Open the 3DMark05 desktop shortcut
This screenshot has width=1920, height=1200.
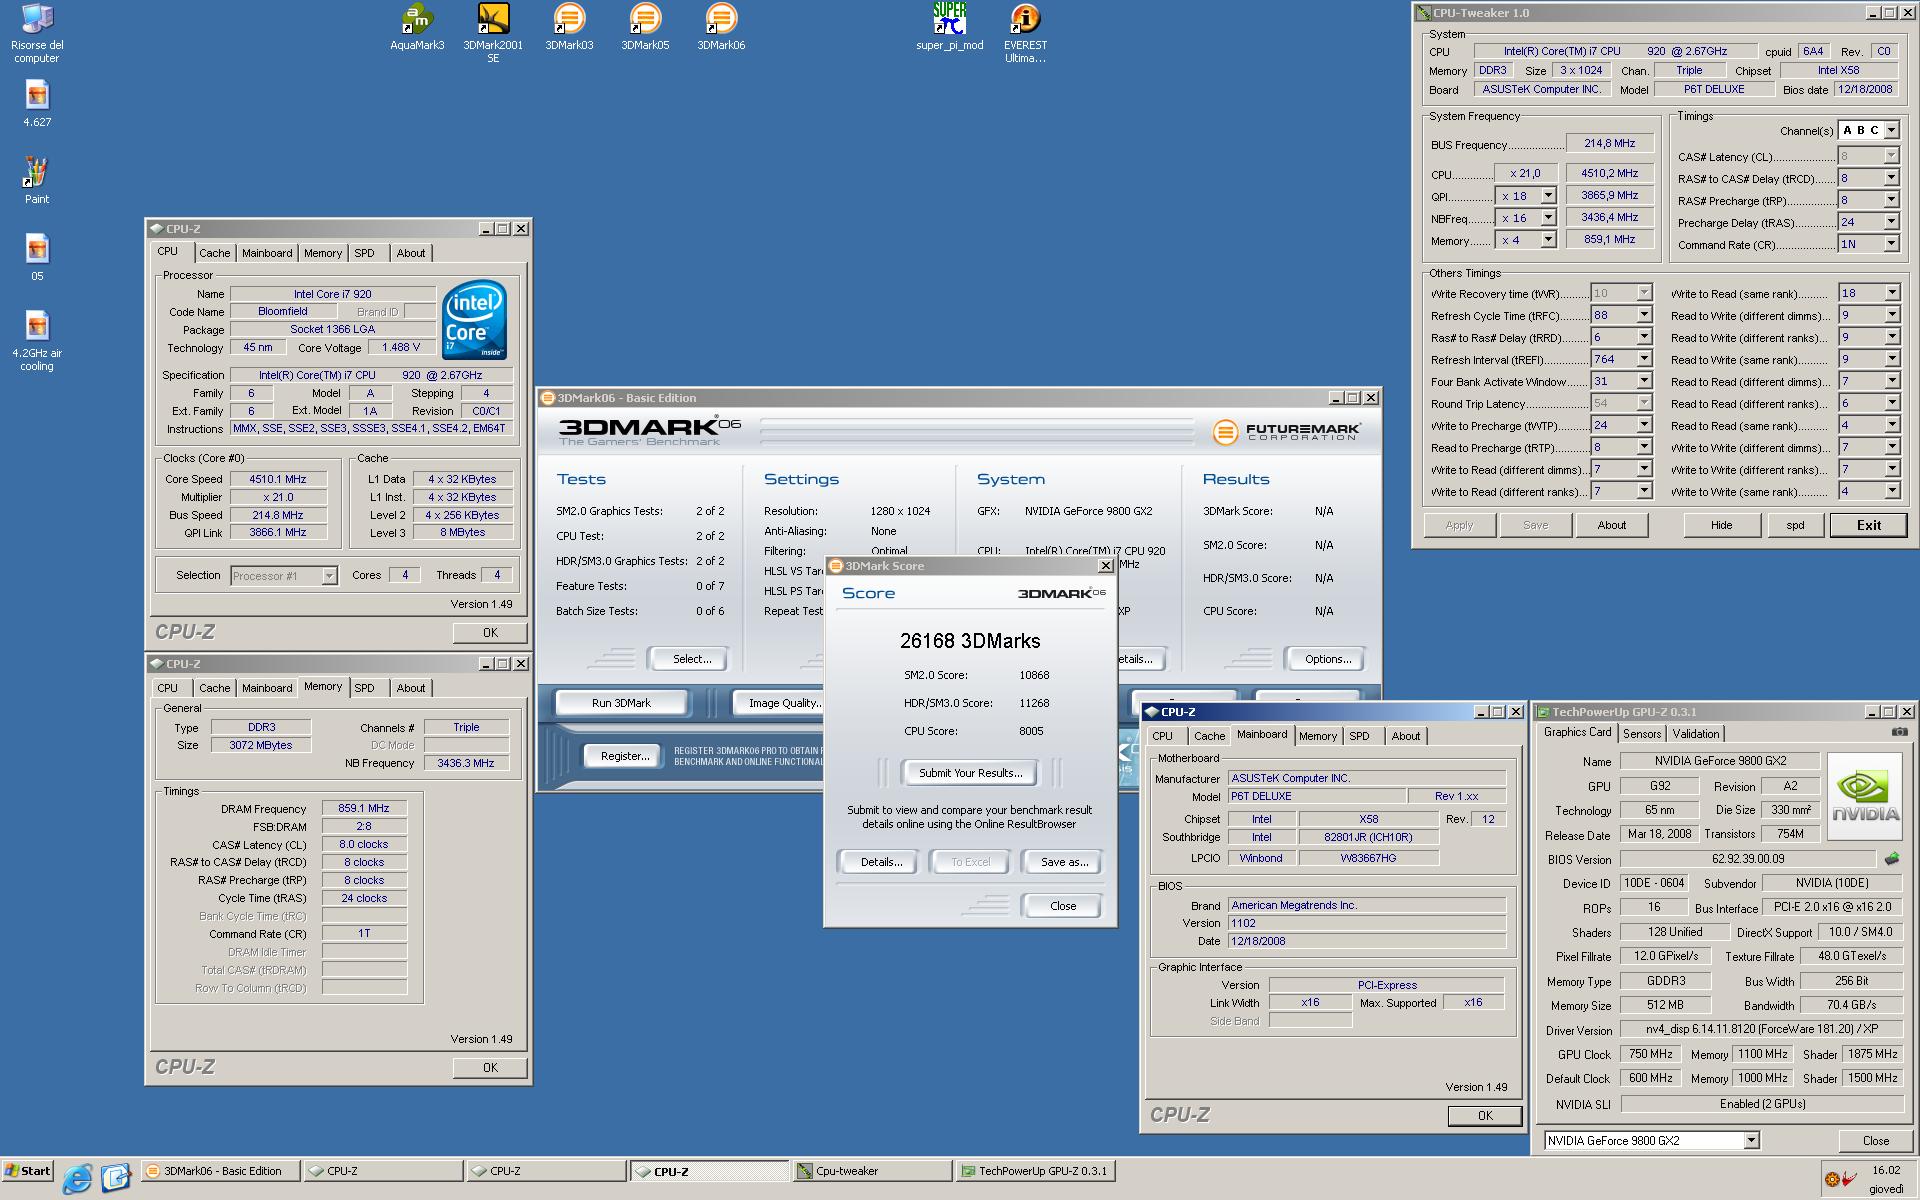click(645, 27)
